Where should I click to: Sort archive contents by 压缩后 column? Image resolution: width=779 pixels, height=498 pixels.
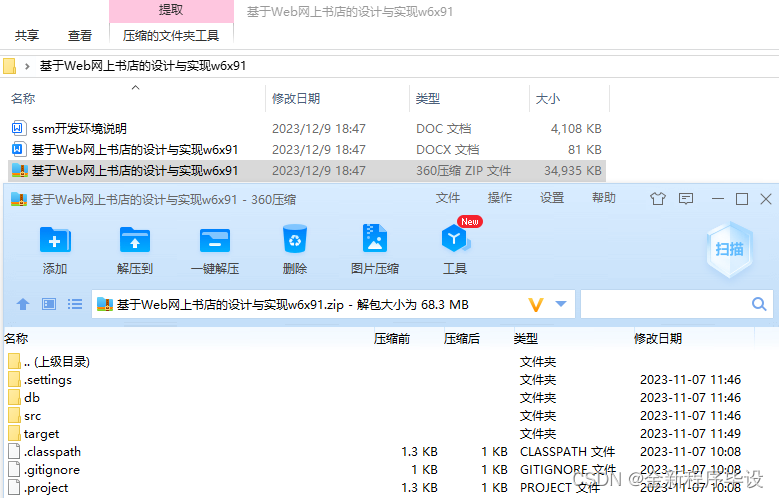462,338
